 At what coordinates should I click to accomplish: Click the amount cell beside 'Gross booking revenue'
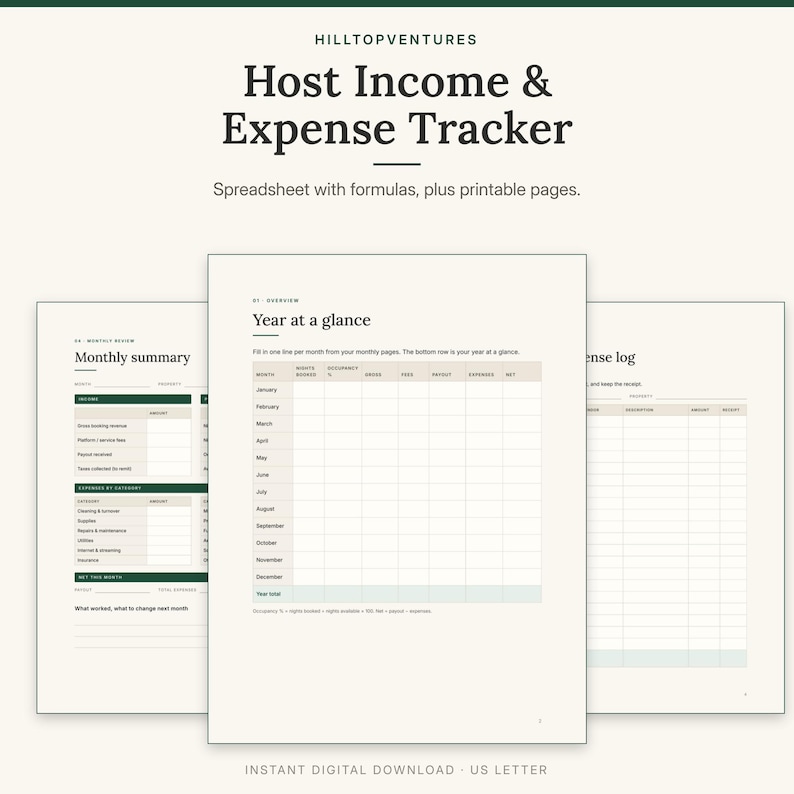tap(169, 426)
